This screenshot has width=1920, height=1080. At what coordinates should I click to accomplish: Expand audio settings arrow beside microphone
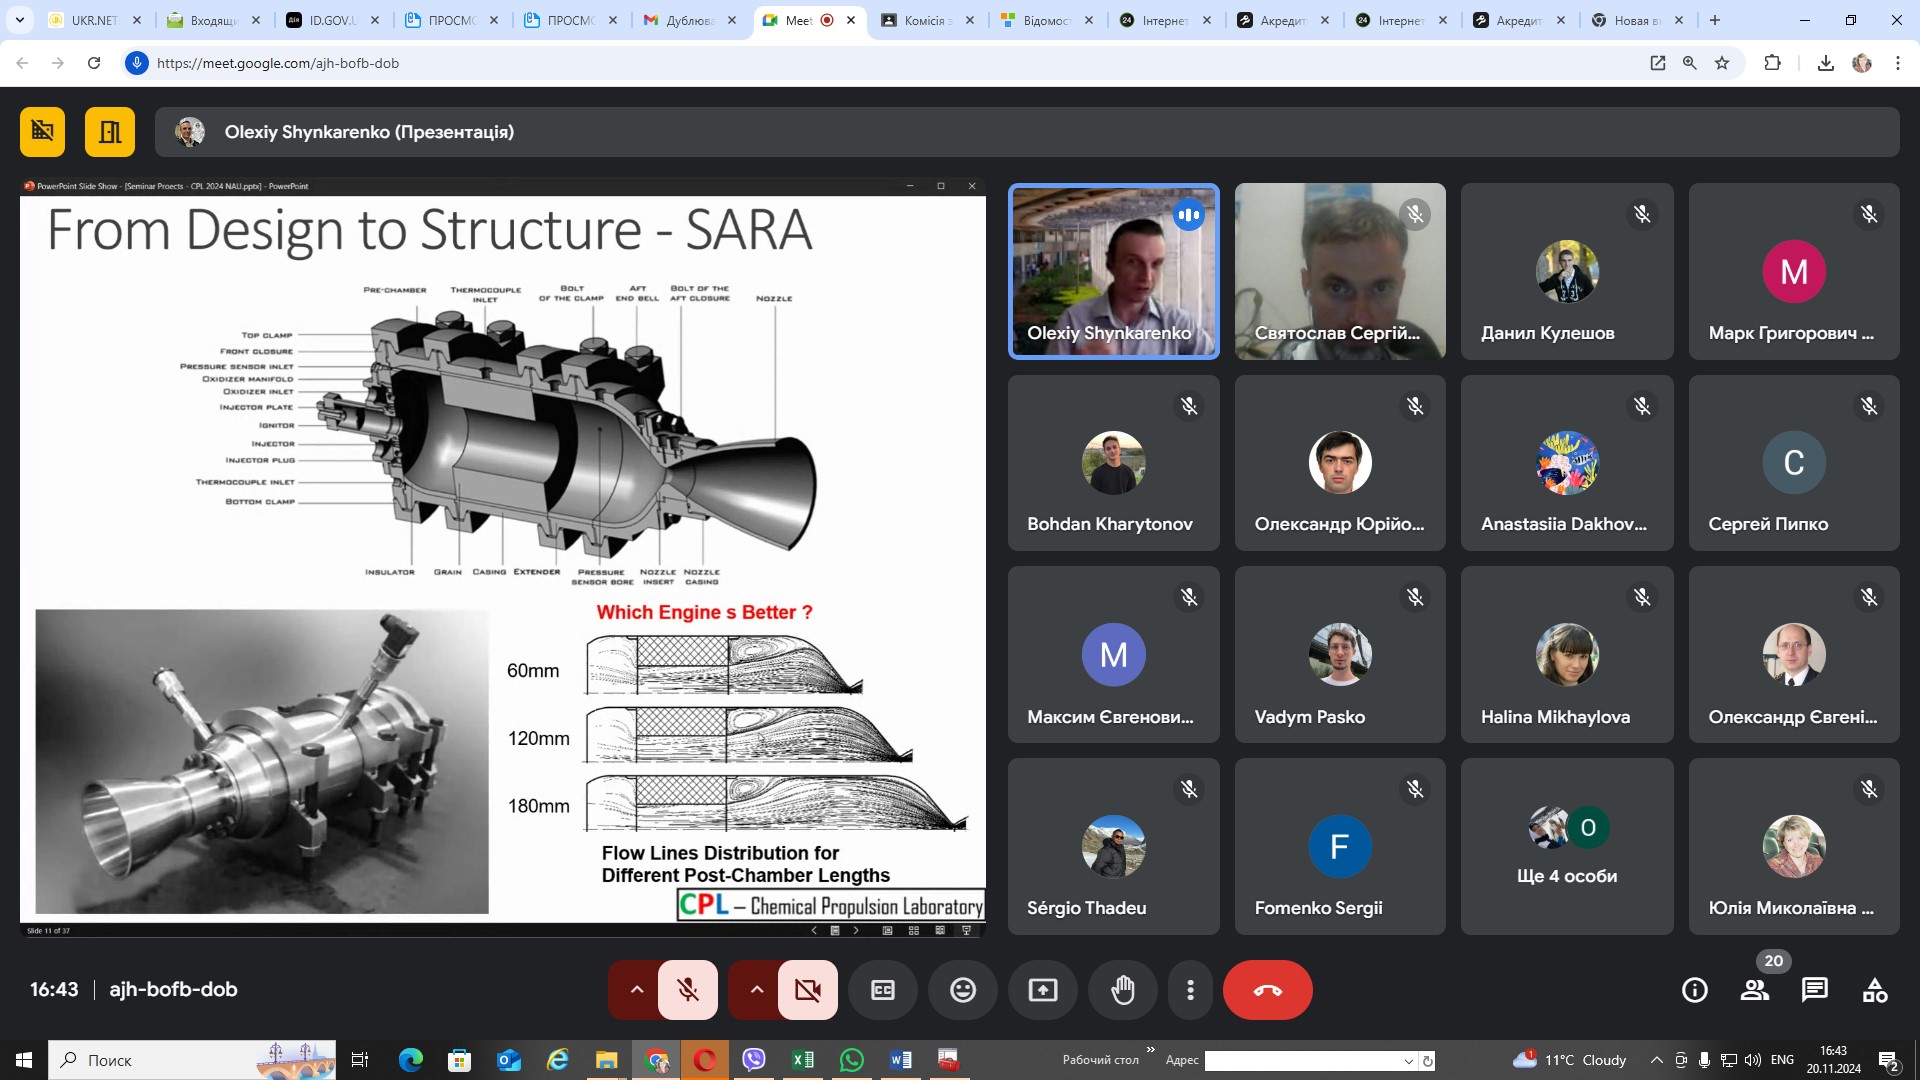point(636,990)
